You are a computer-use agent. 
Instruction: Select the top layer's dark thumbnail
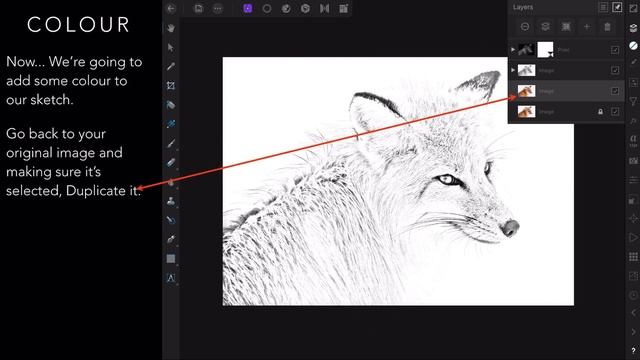click(x=526, y=50)
